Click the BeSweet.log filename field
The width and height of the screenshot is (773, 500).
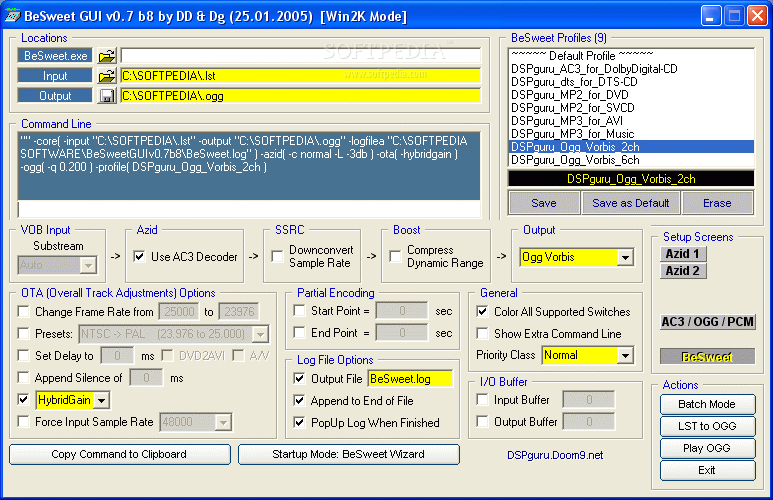point(410,379)
